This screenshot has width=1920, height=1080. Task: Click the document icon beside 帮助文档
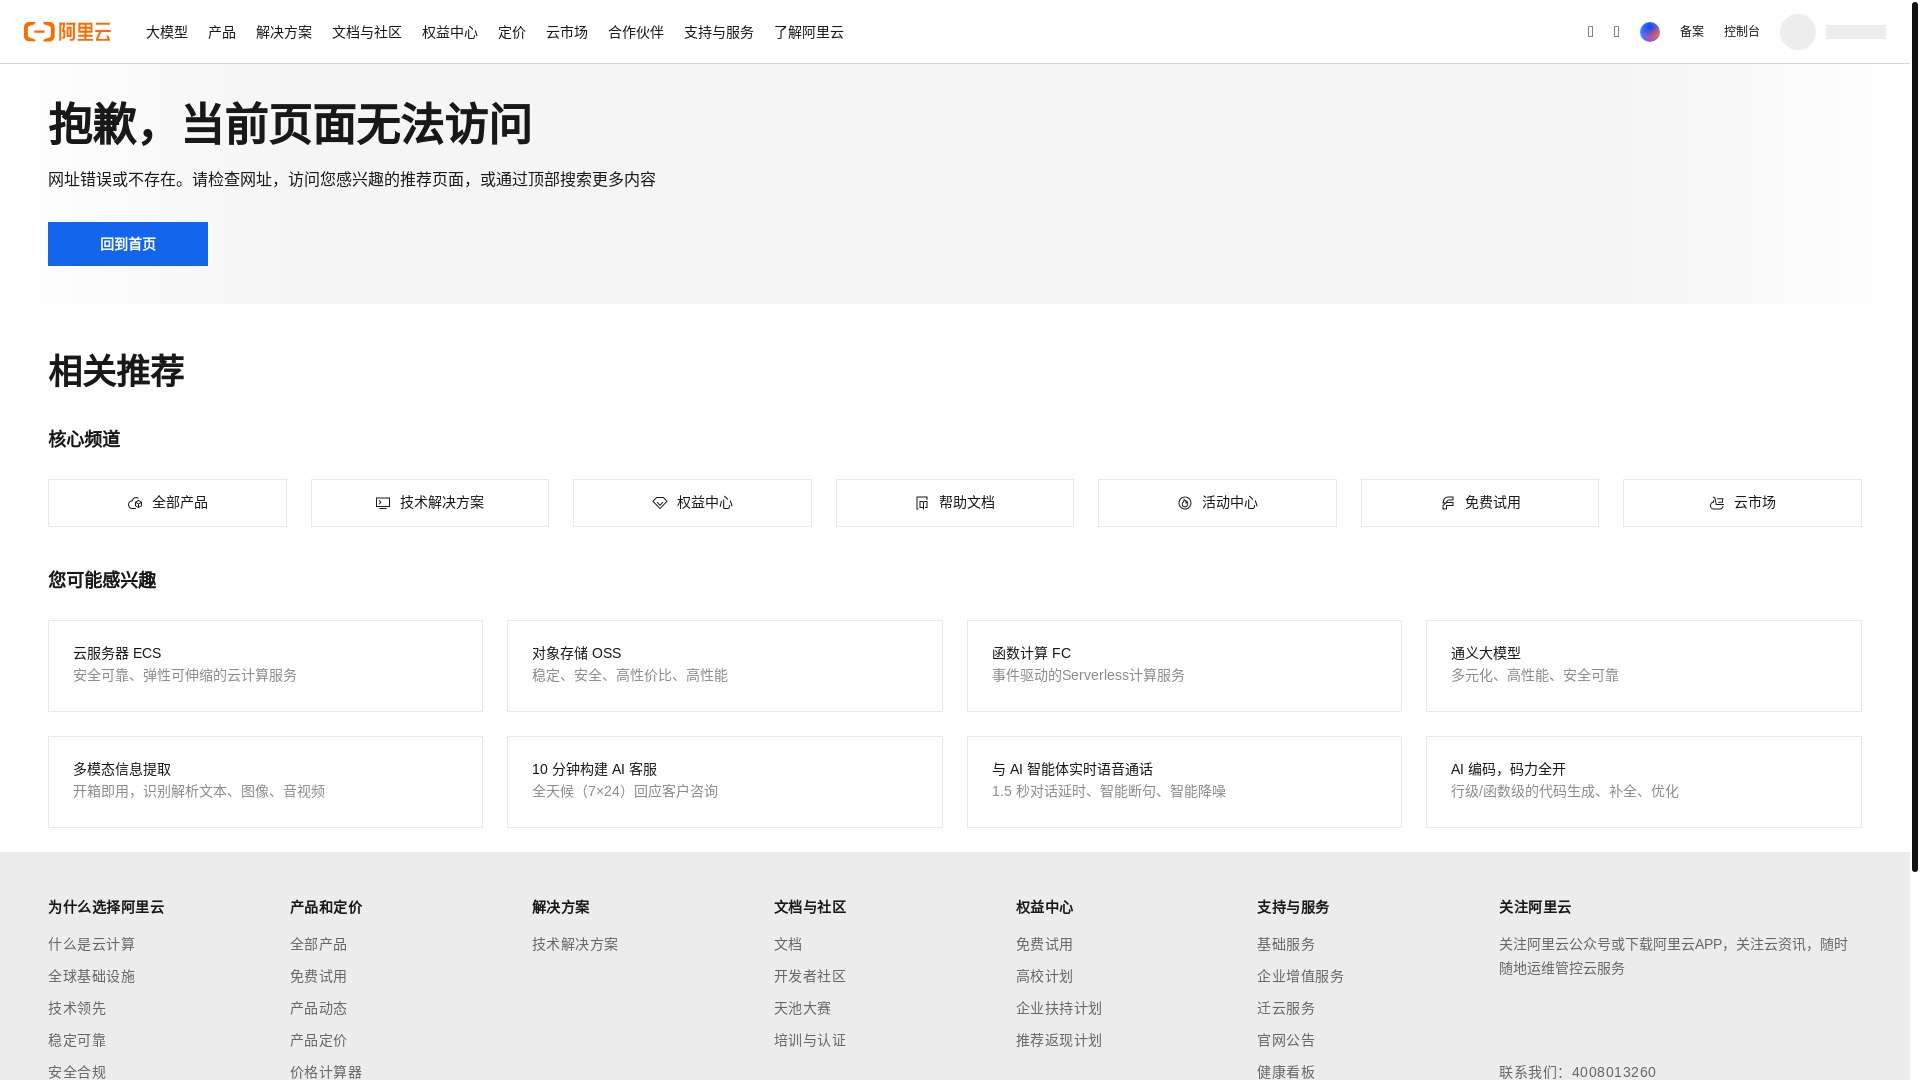pos(922,503)
